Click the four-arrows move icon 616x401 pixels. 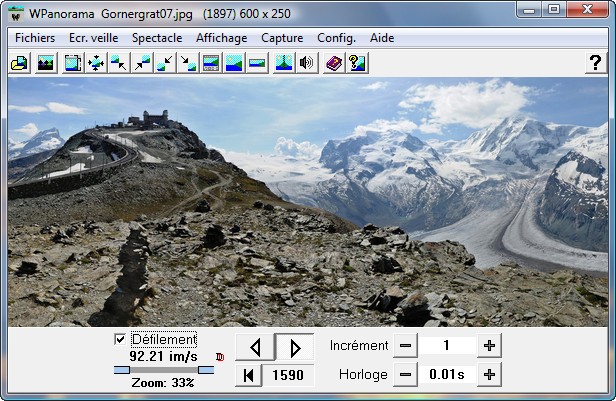96,63
